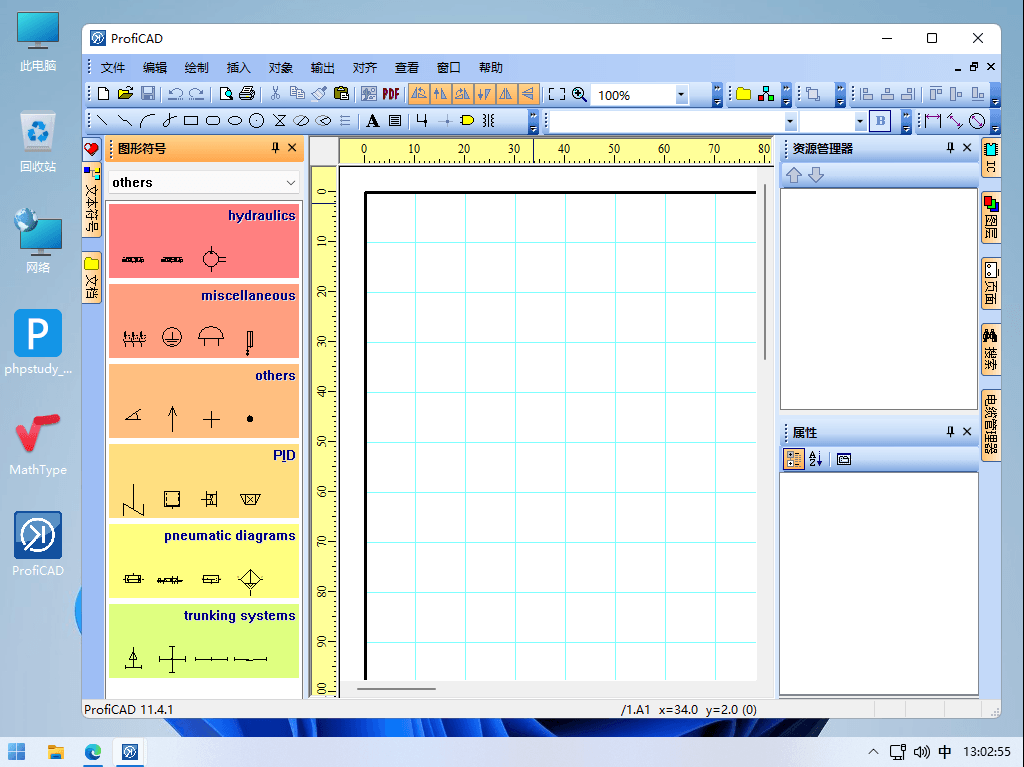Open a file using the folder icon

[125, 94]
